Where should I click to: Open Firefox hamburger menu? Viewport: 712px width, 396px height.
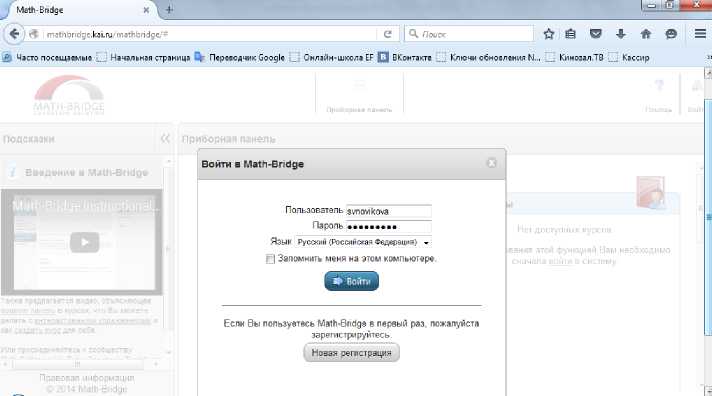(x=700, y=34)
